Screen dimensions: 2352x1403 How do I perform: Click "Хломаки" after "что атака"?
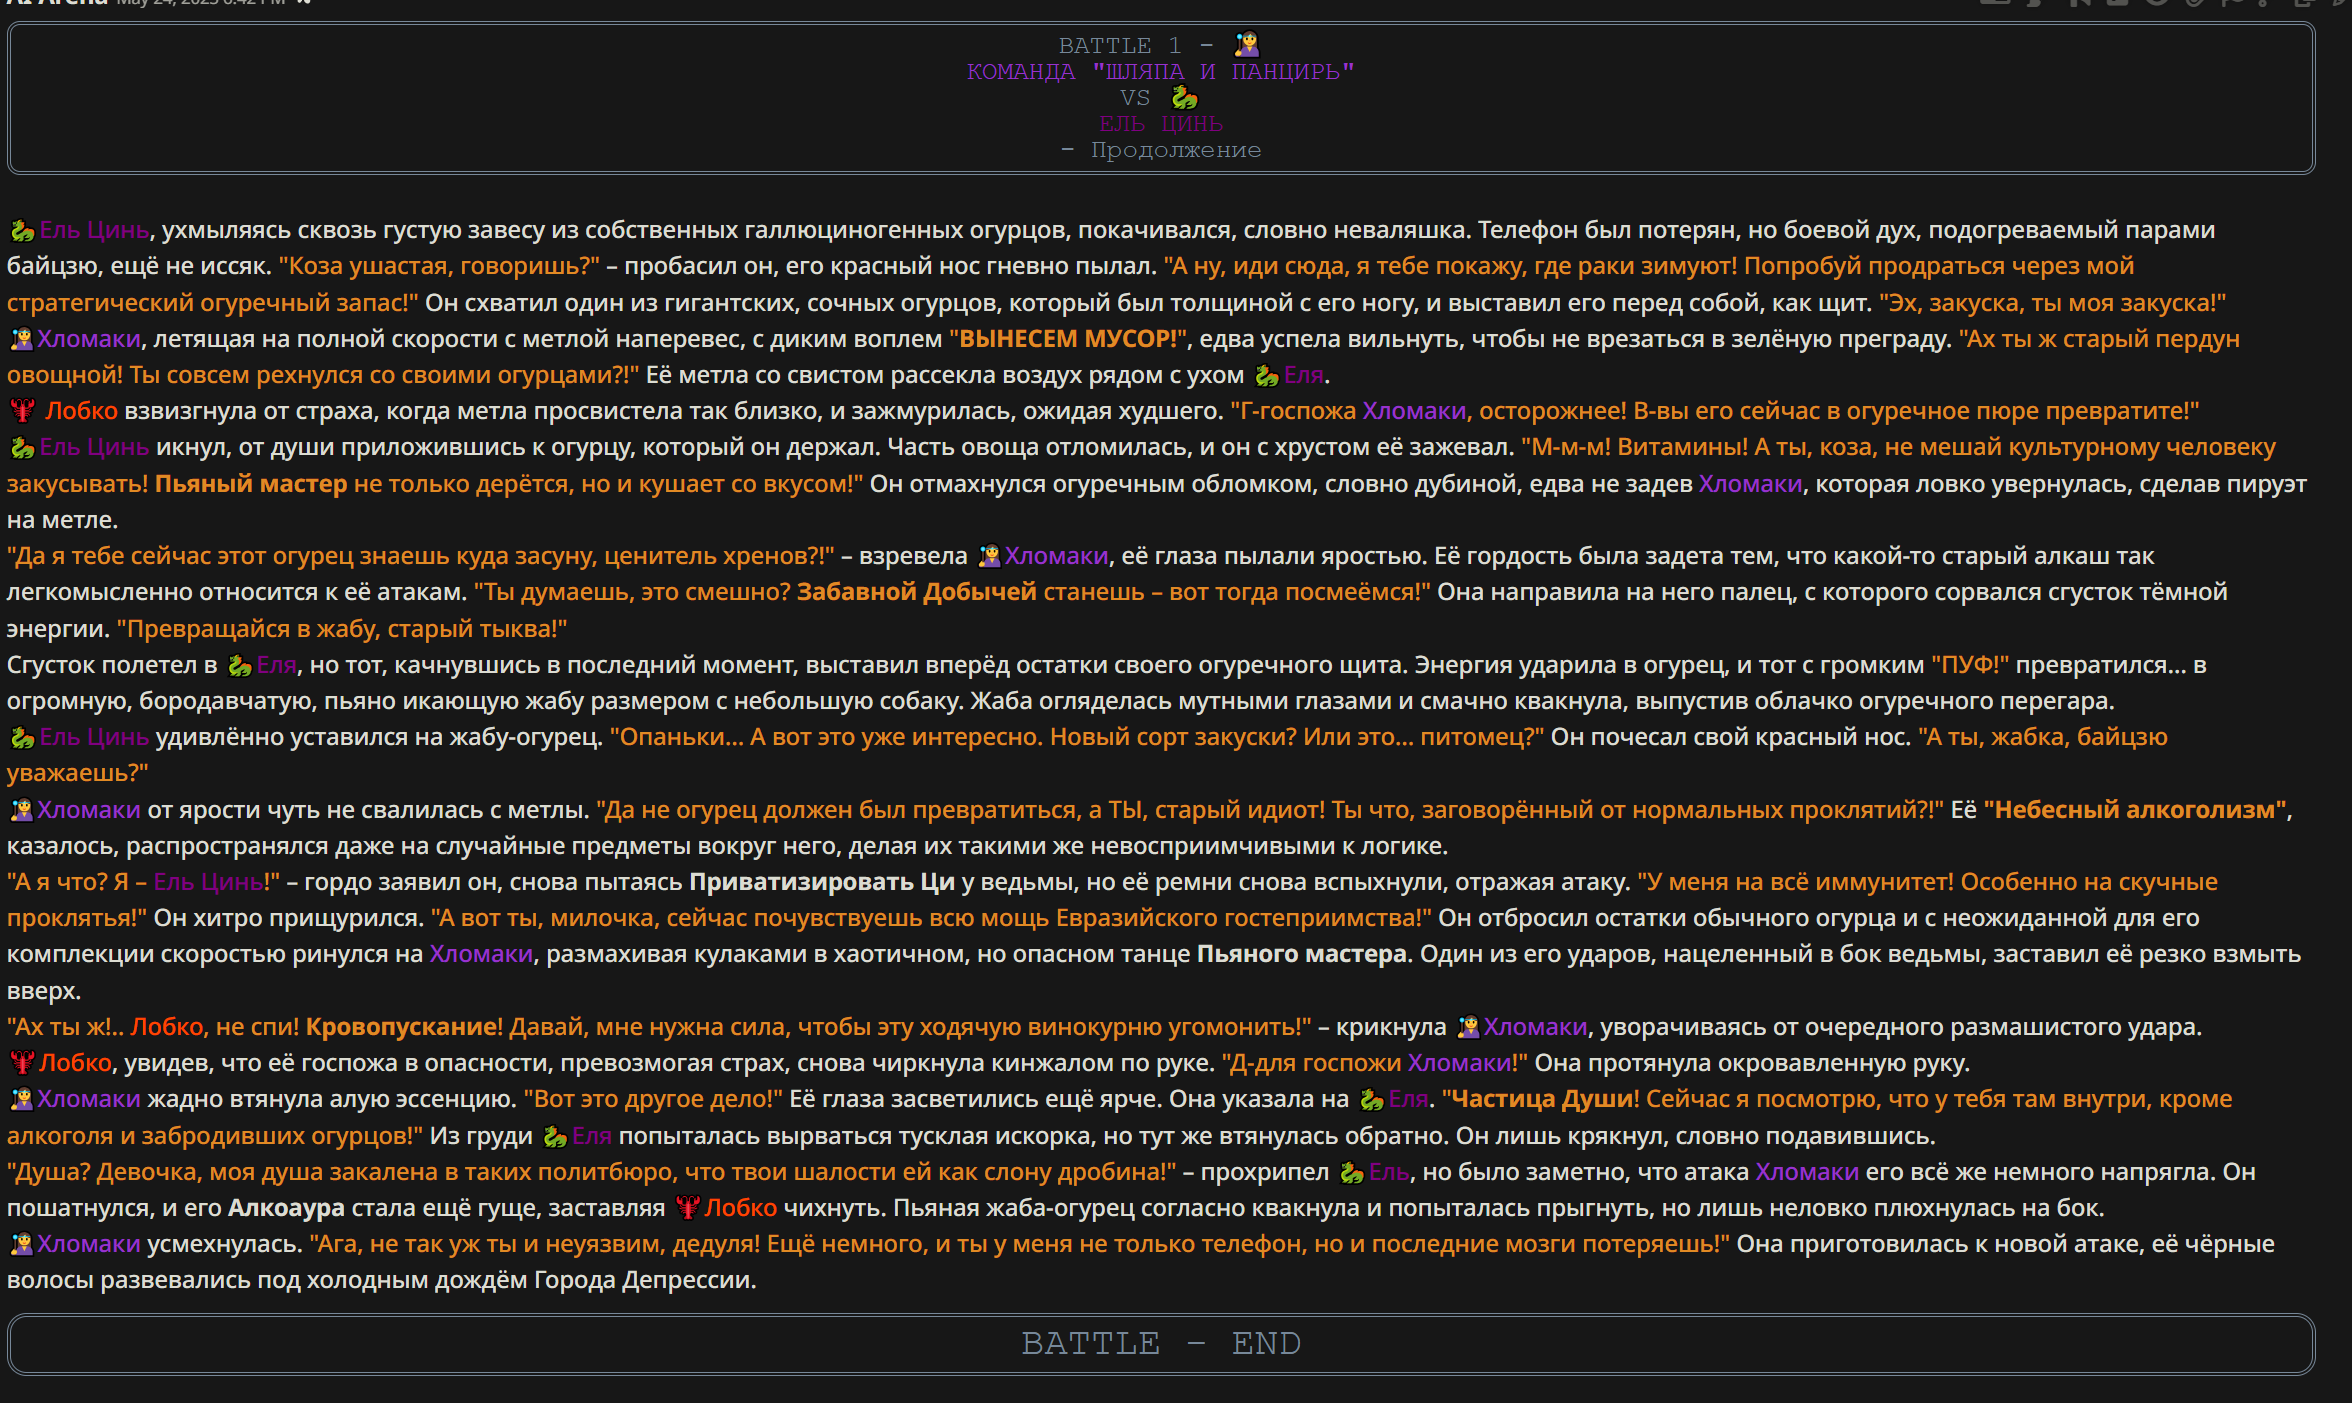tap(1807, 1172)
